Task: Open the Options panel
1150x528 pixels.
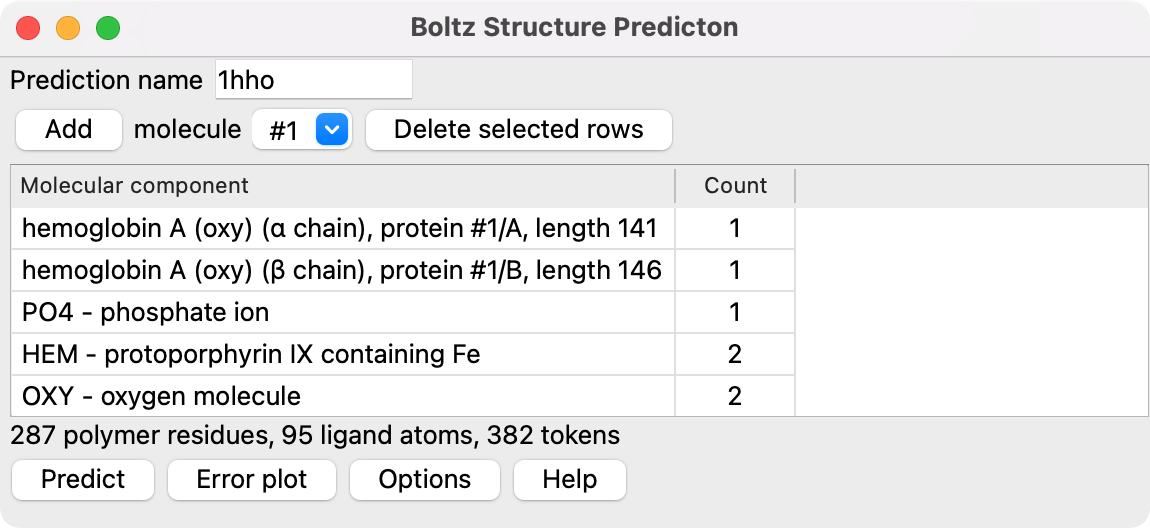Action: [x=424, y=480]
